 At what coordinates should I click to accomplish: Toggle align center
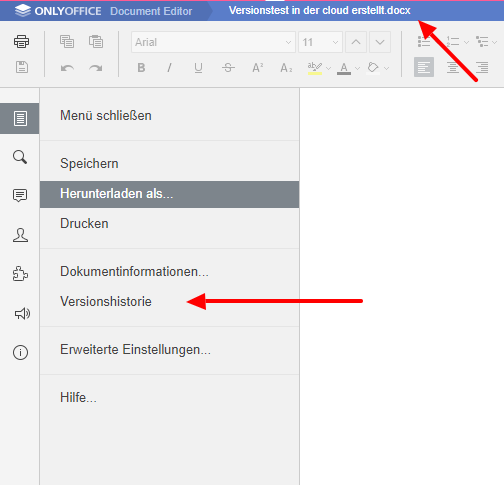coord(453,67)
